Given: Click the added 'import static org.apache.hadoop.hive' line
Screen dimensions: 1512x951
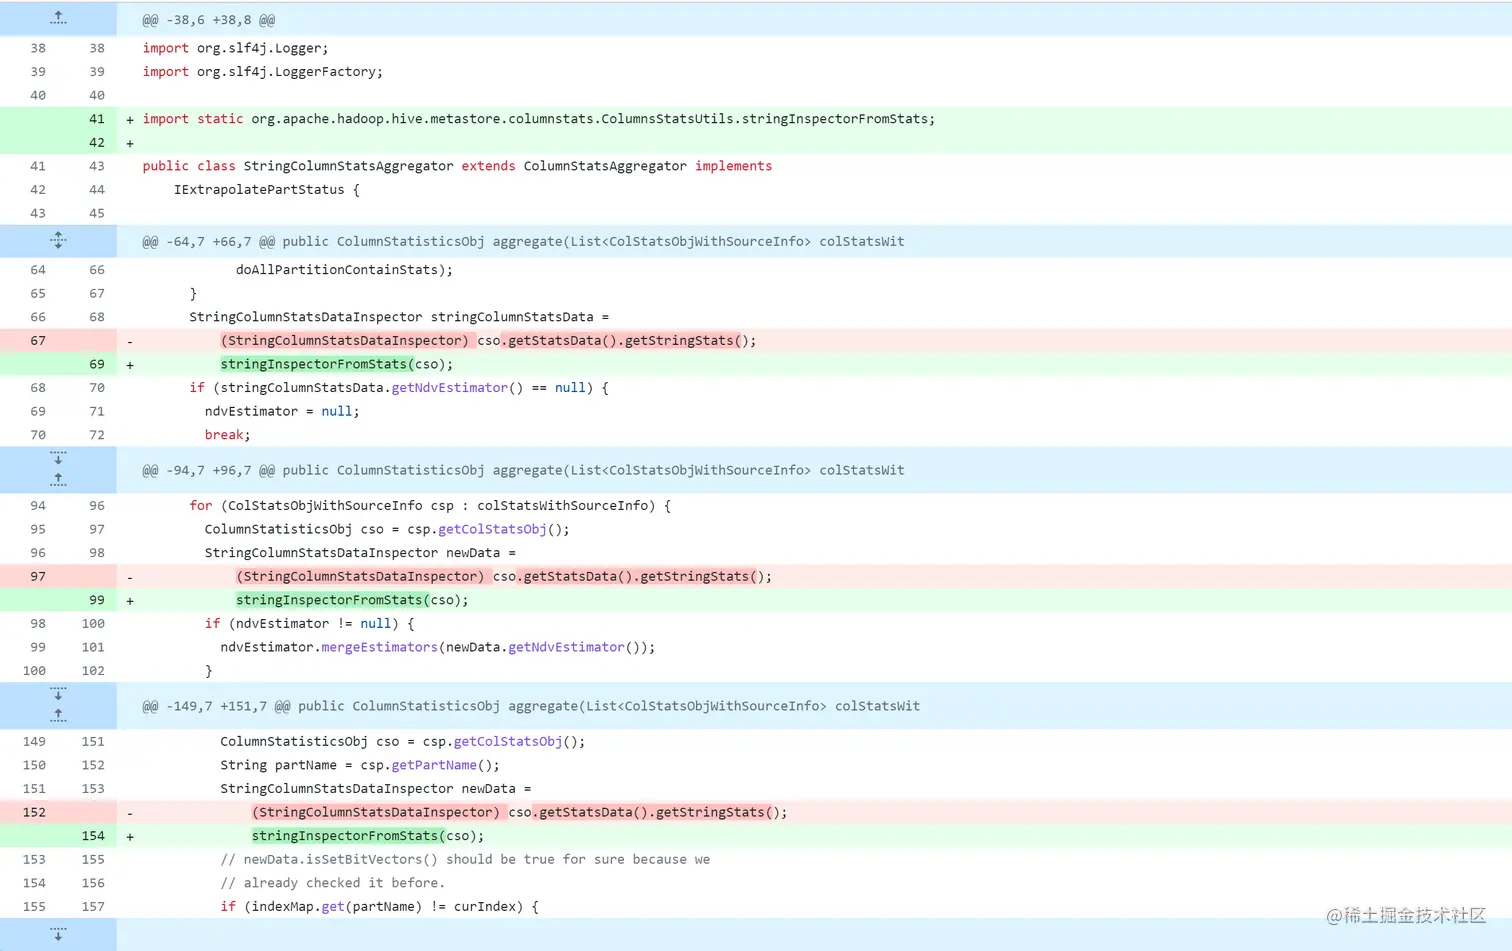Looking at the screenshot, I should [539, 119].
